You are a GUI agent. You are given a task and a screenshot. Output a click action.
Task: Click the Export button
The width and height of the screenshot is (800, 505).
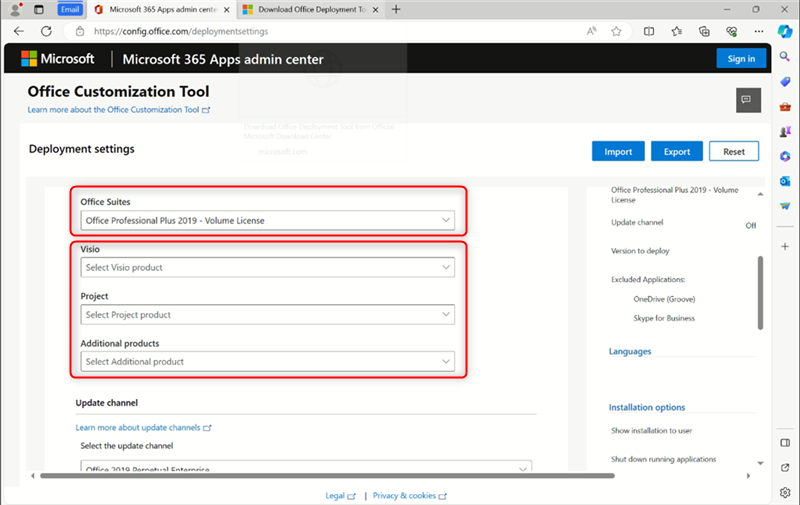[x=677, y=152]
